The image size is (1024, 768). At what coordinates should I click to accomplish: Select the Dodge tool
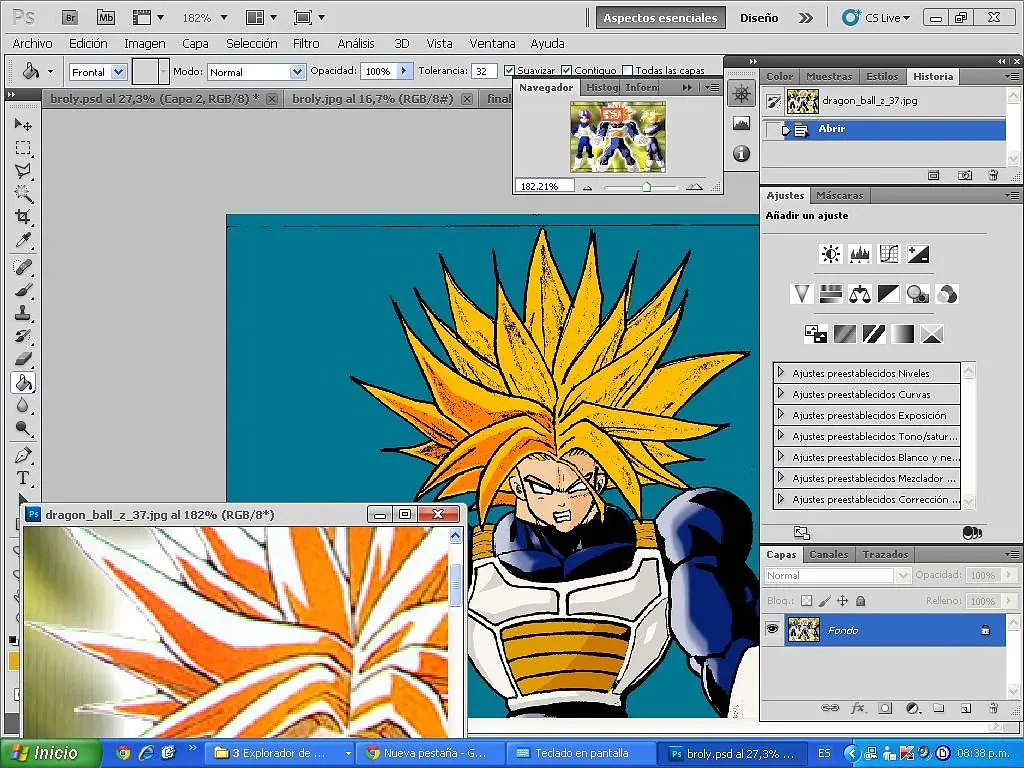click(x=23, y=428)
